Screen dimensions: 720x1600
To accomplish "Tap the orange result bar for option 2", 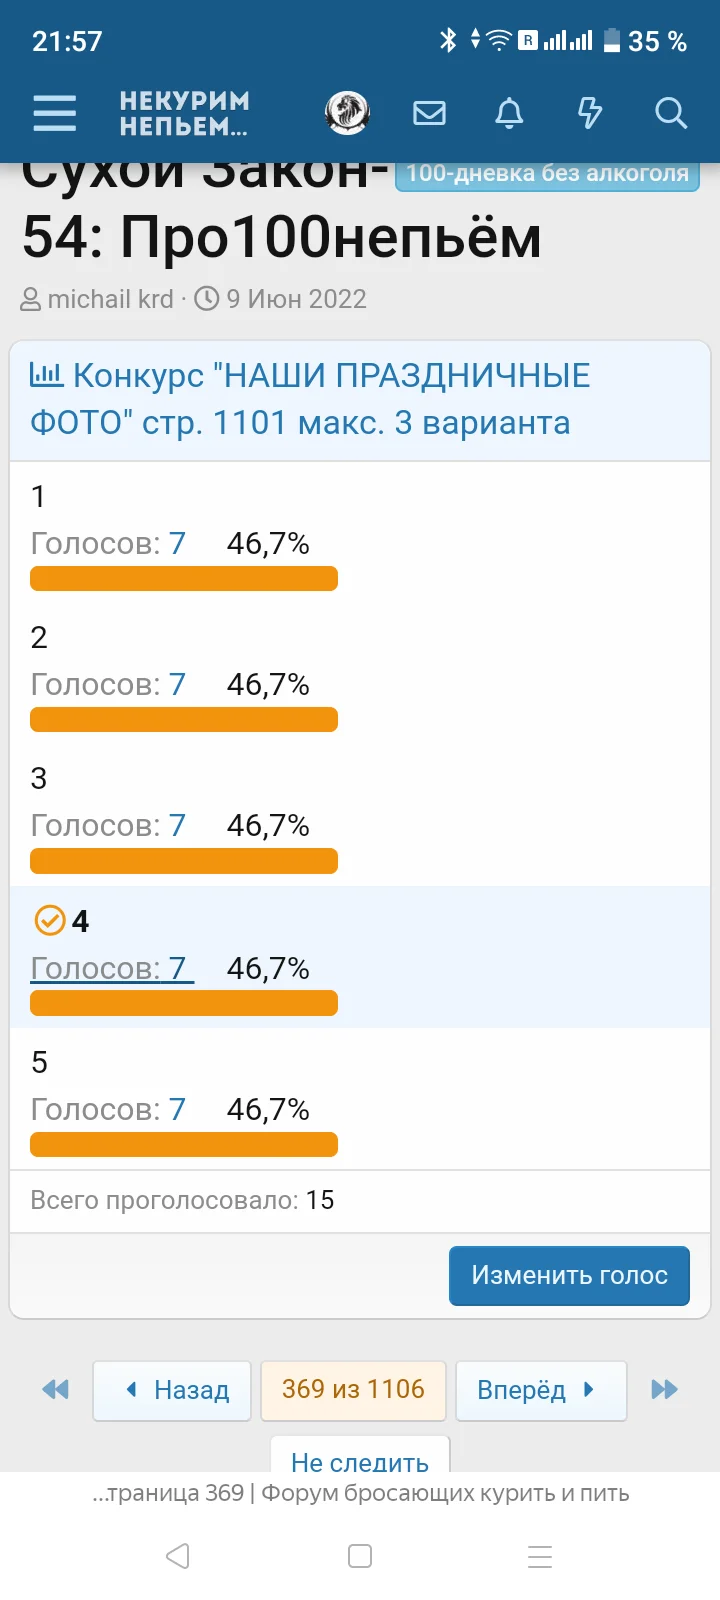I will point(184,720).
